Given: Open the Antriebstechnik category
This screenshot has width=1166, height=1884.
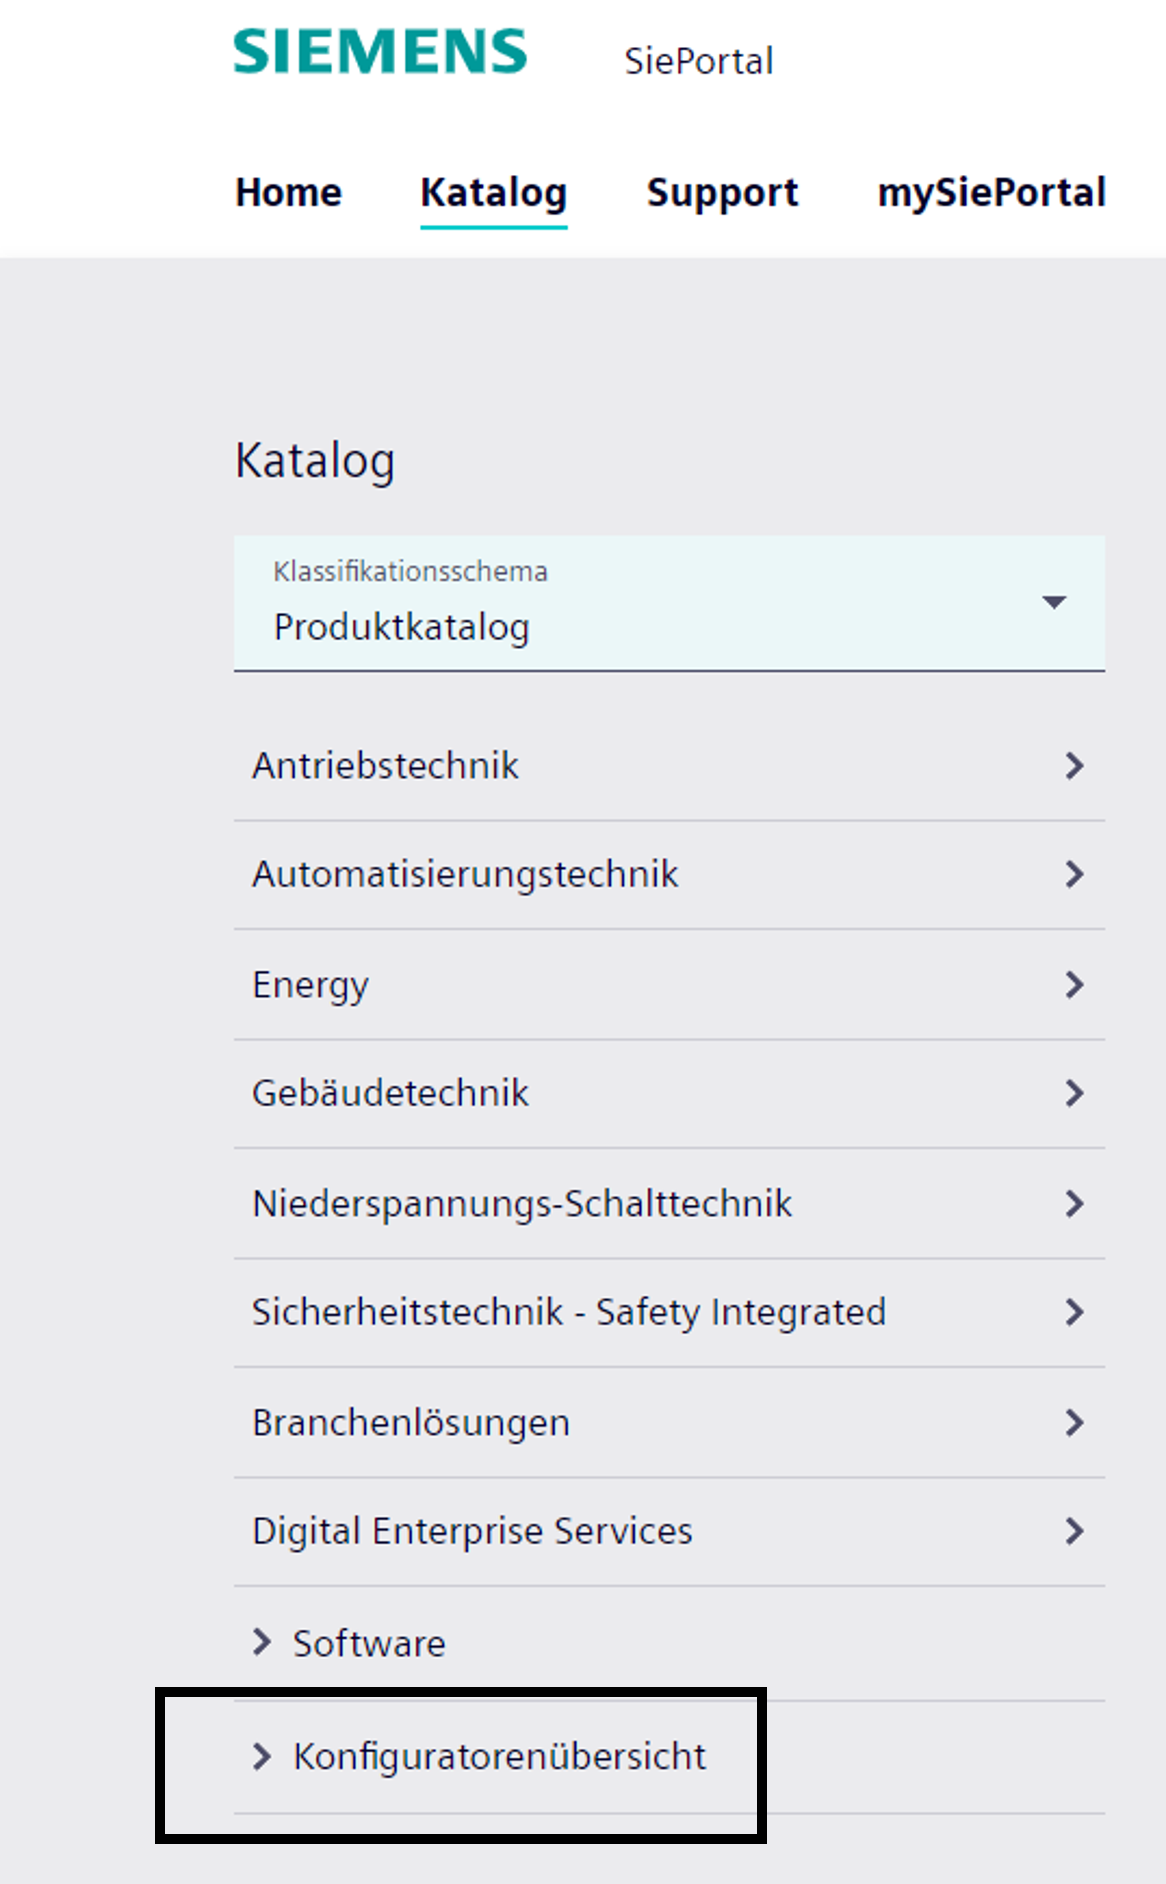Looking at the screenshot, I should pyautogui.click(x=385, y=766).
